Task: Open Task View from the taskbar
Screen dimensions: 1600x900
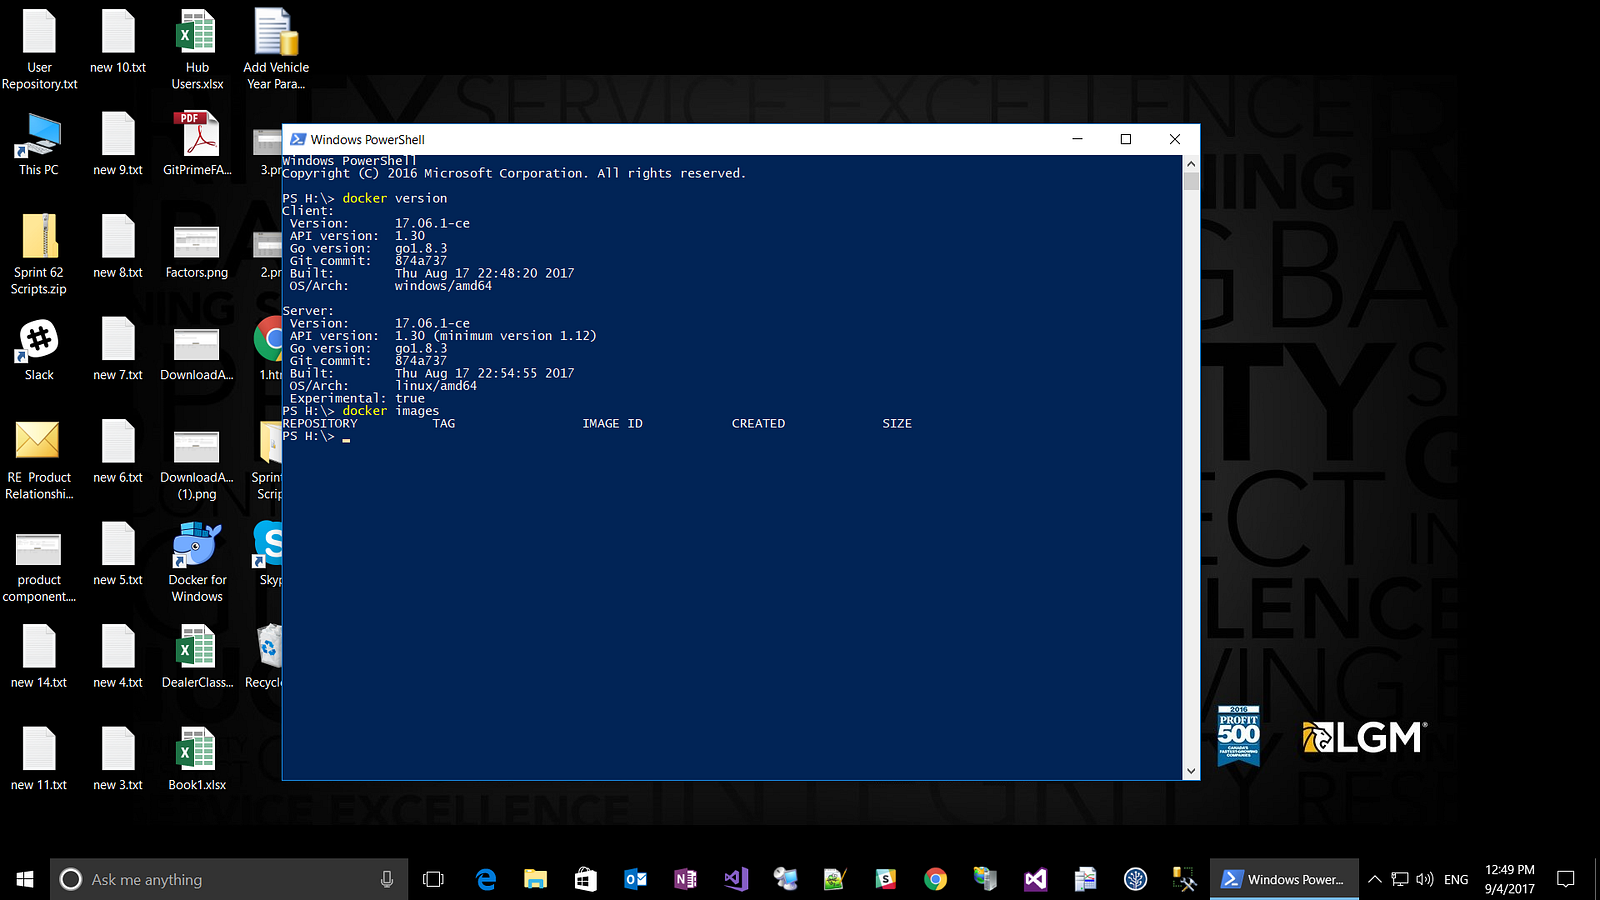Action: pyautogui.click(x=433, y=879)
